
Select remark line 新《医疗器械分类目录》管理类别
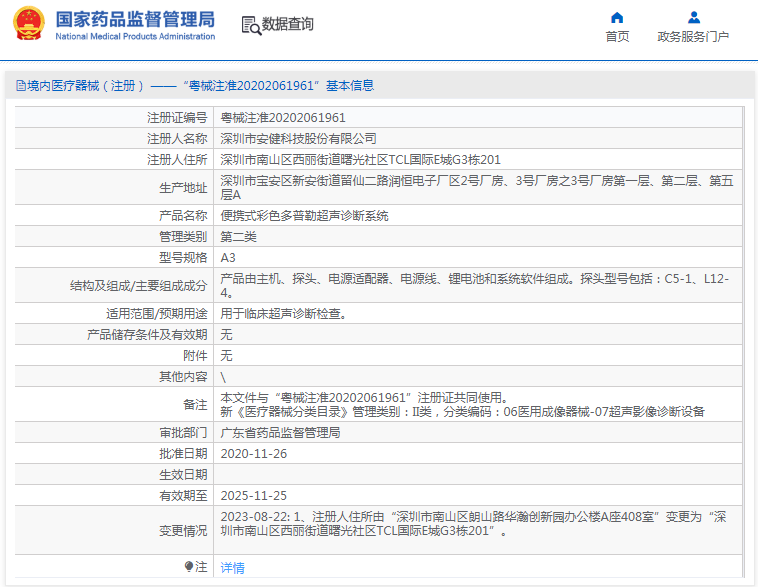click(x=462, y=412)
